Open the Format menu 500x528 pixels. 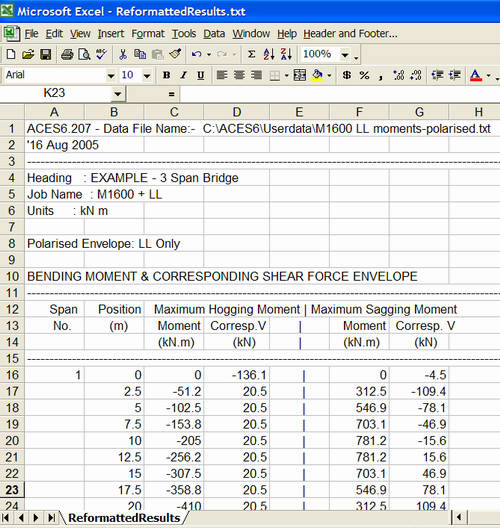[x=148, y=34]
